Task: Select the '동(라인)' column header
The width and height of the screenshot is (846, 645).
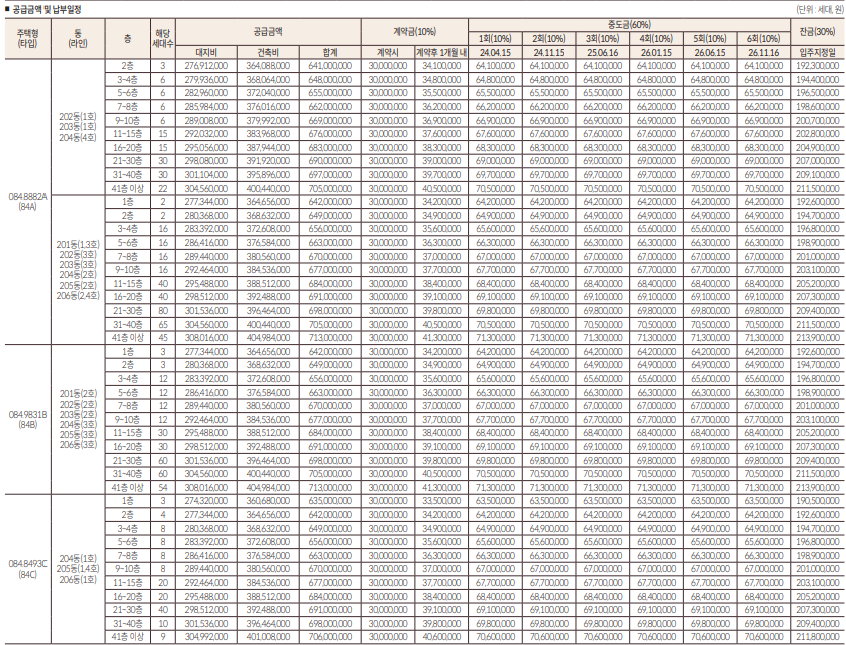Action: (78, 39)
